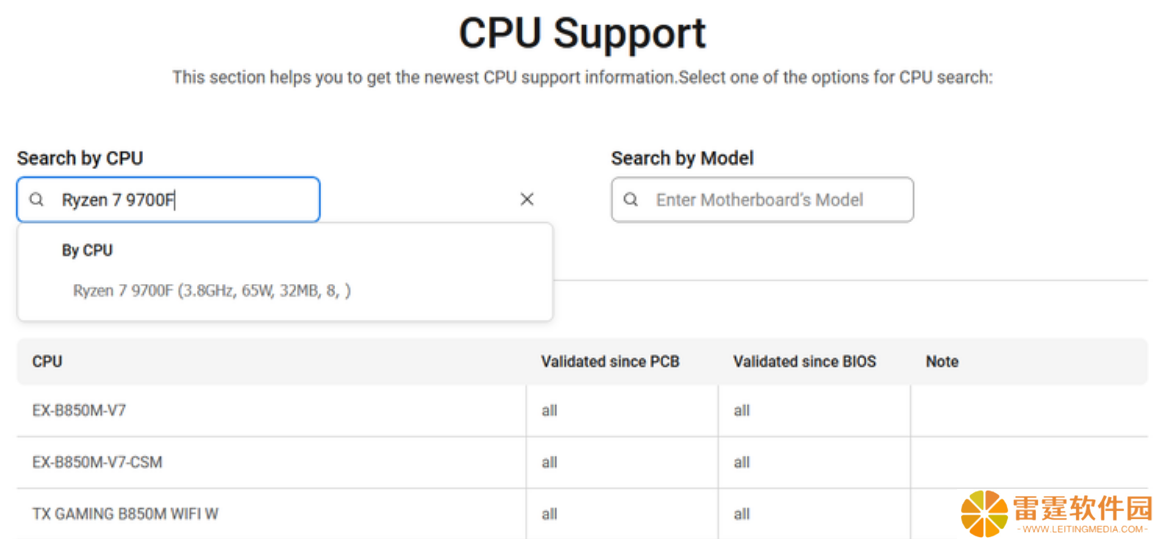This screenshot has width=1157, height=539.
Task: Click the magnifier icon in CPU search
Action: [37, 199]
